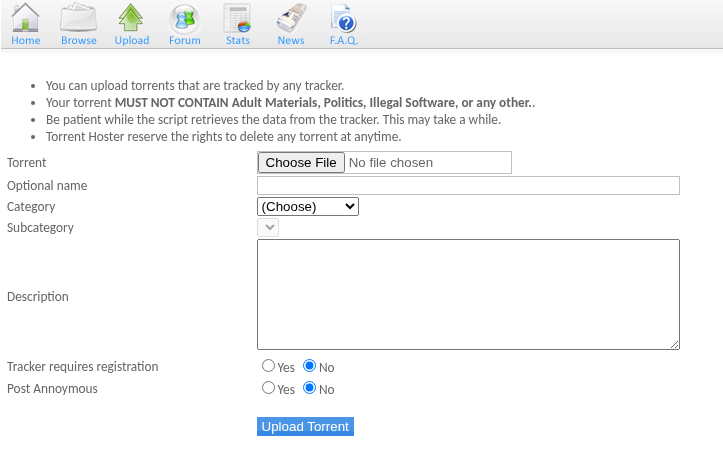
Task: Open the Upload text link
Action: click(x=132, y=41)
